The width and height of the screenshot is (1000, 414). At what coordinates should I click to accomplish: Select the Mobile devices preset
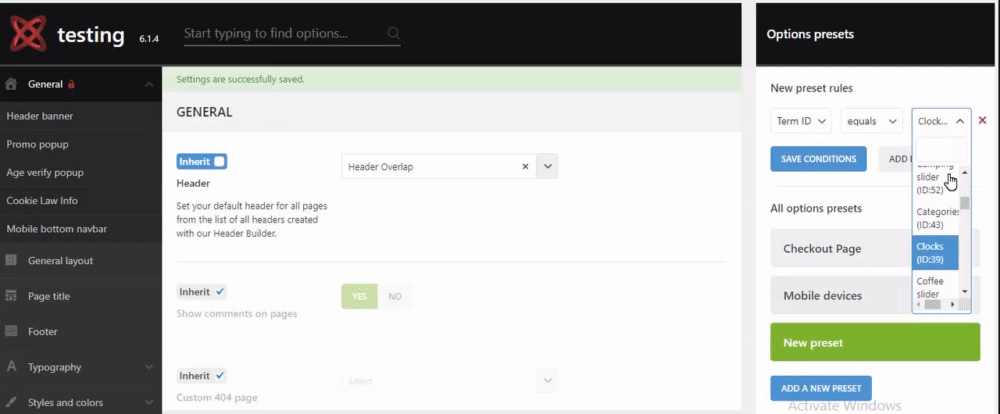(x=841, y=295)
